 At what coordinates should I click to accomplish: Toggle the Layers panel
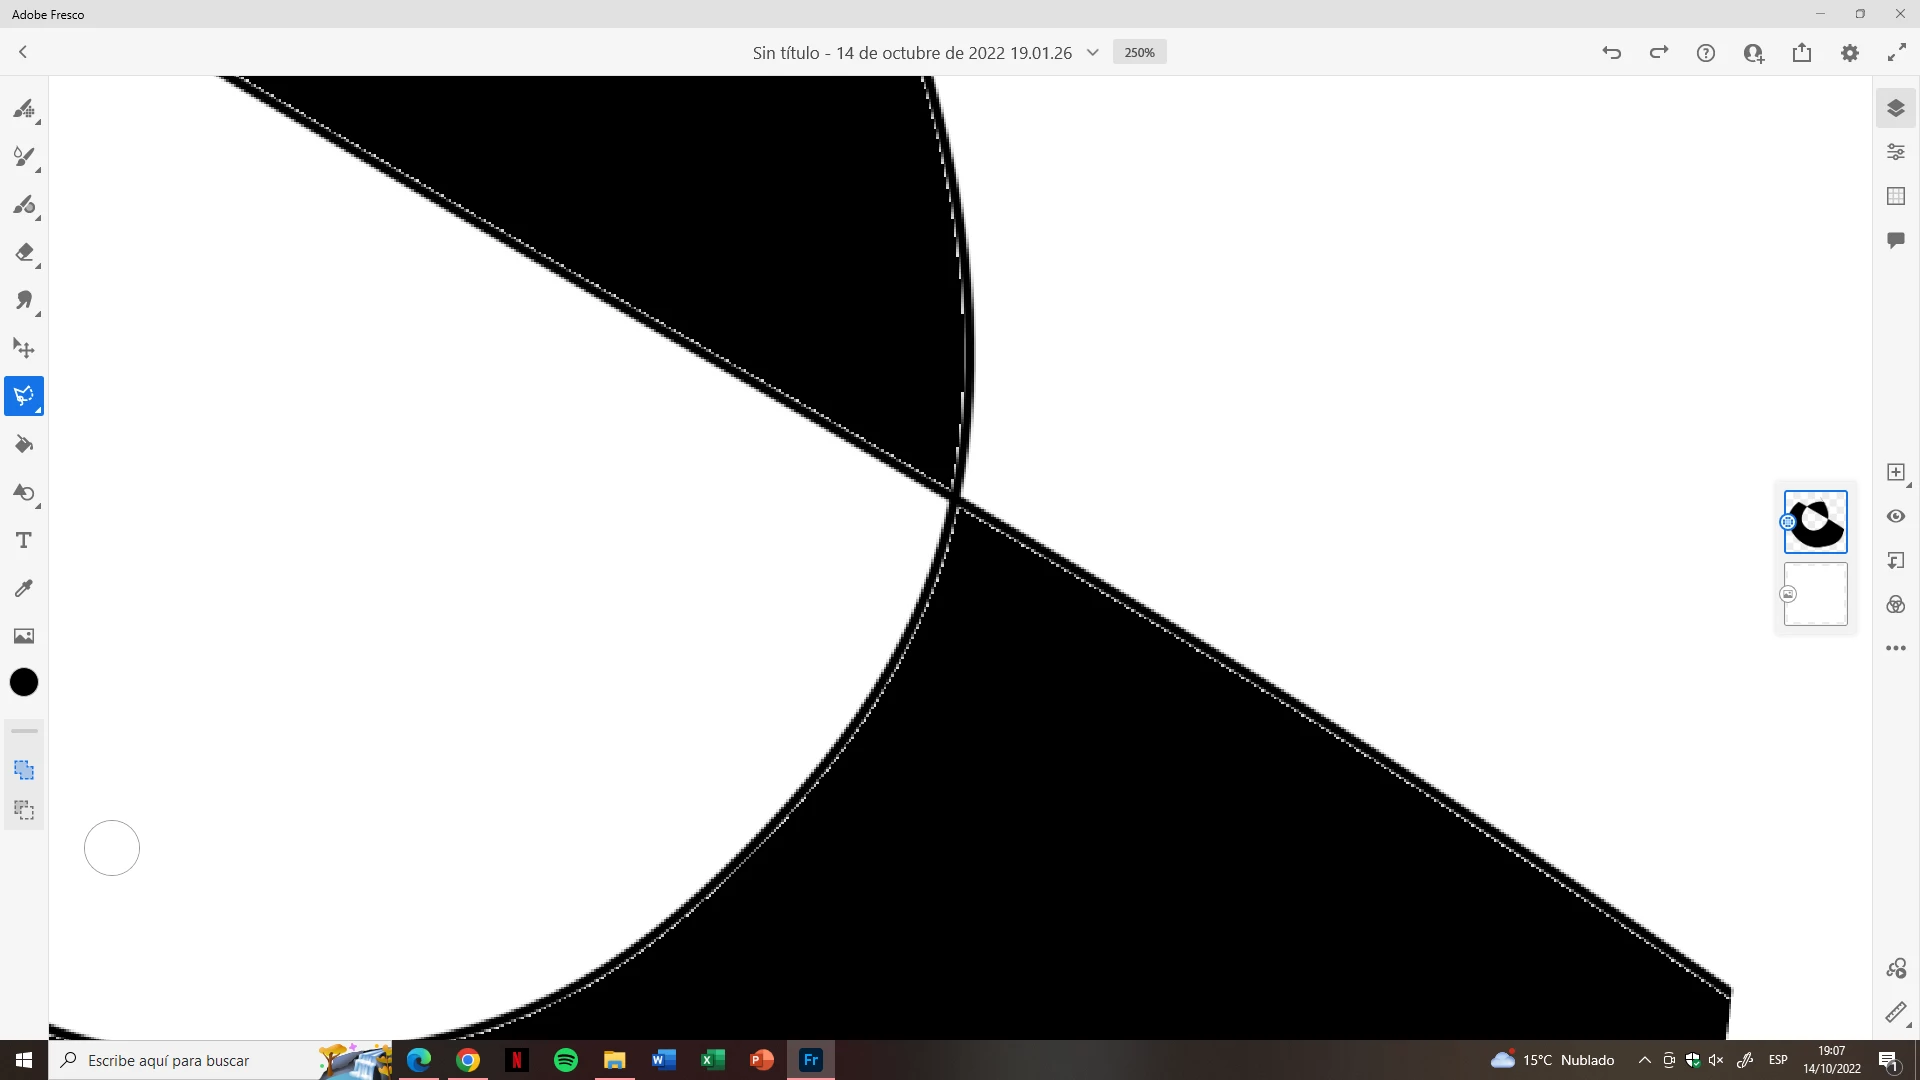[1895, 108]
